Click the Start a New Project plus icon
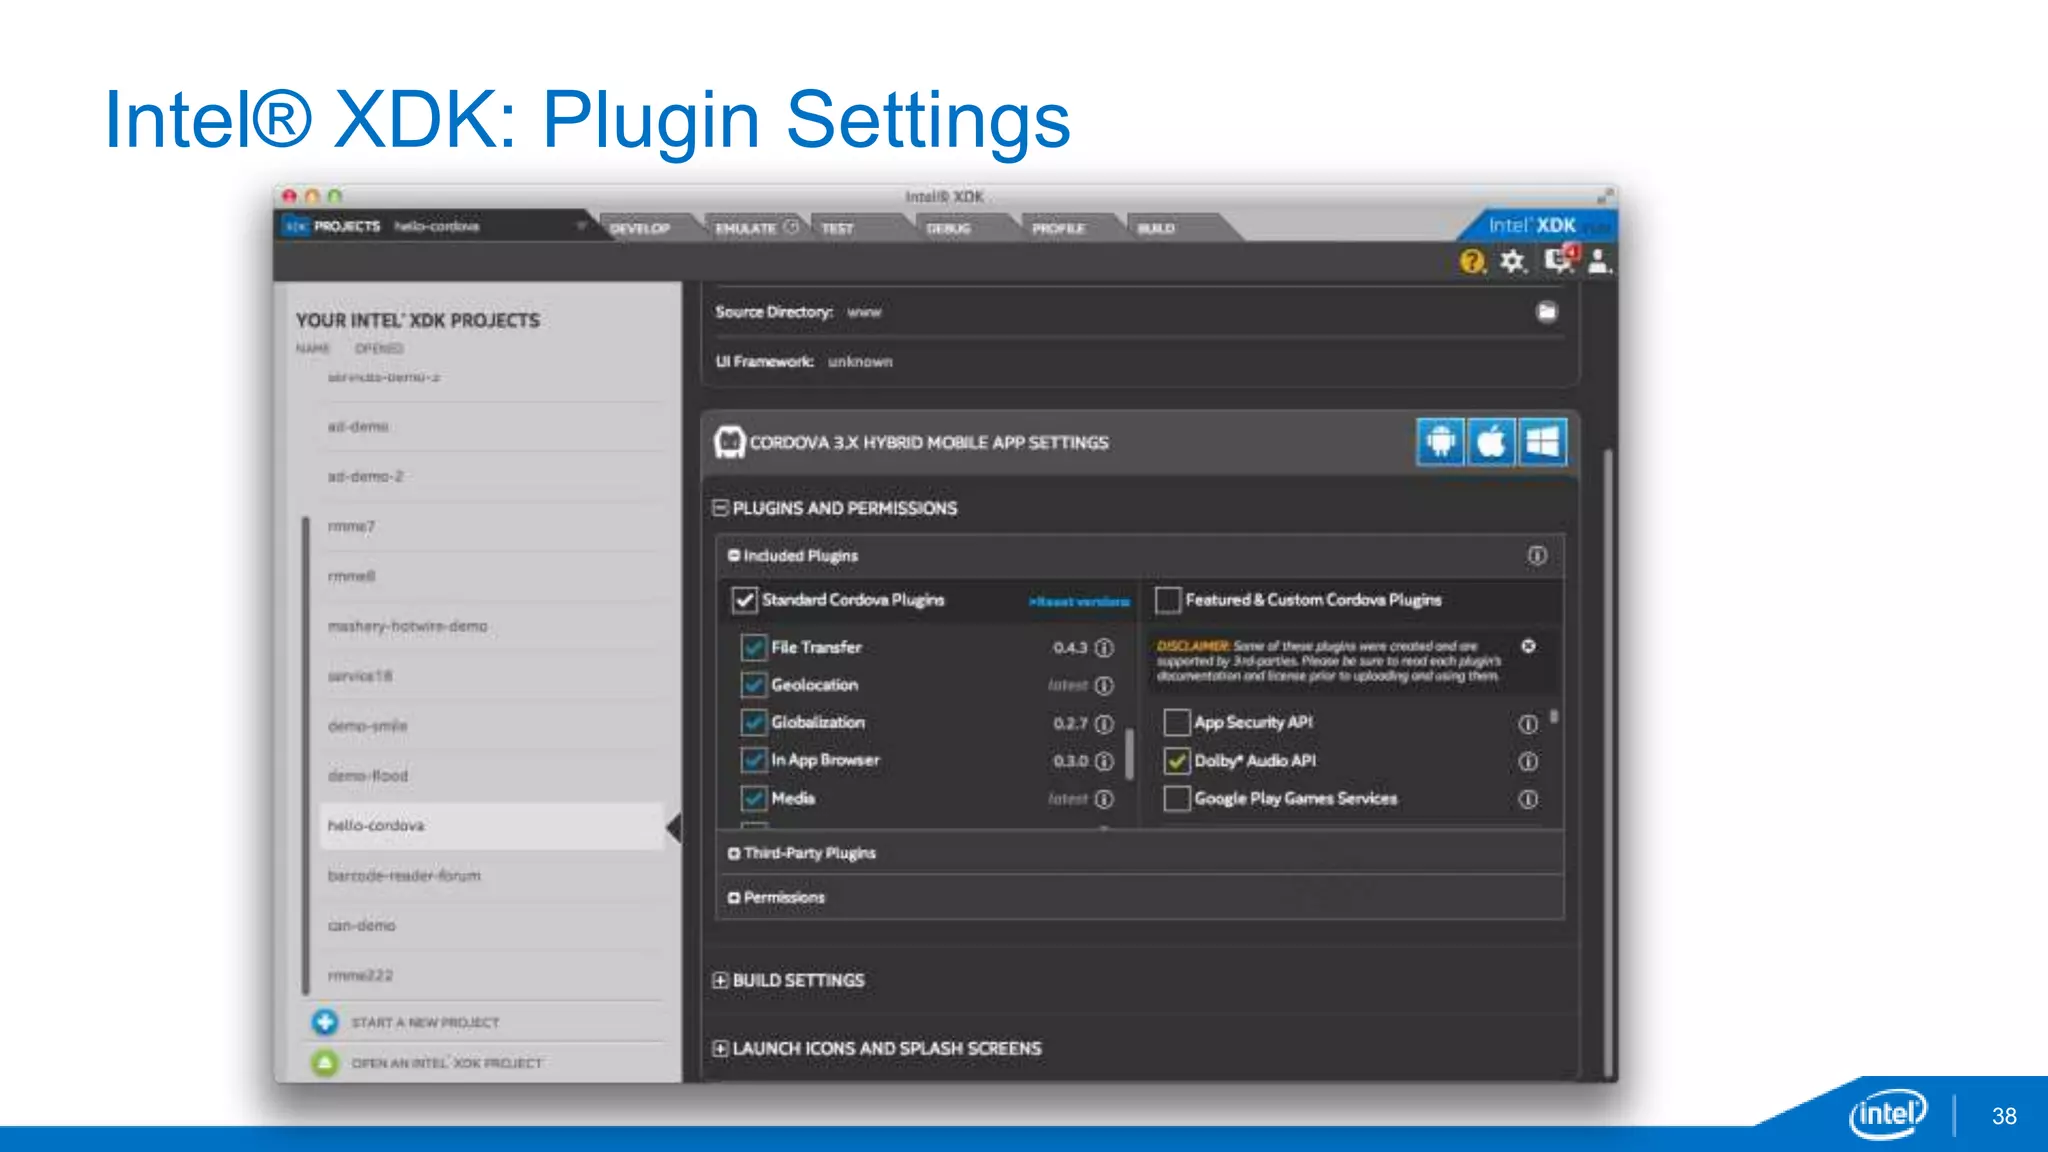Image resolution: width=2048 pixels, height=1152 pixels. 324,1022
